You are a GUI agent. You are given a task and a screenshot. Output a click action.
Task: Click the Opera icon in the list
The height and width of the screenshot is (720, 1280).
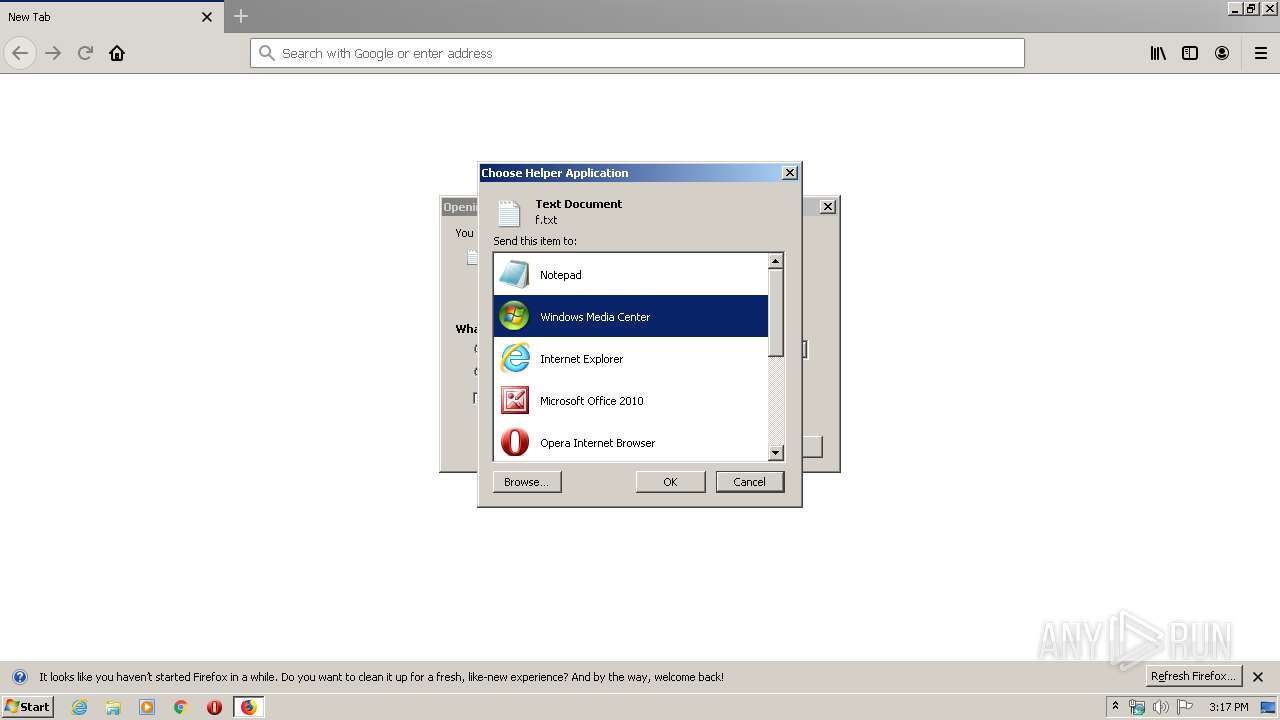(x=514, y=442)
